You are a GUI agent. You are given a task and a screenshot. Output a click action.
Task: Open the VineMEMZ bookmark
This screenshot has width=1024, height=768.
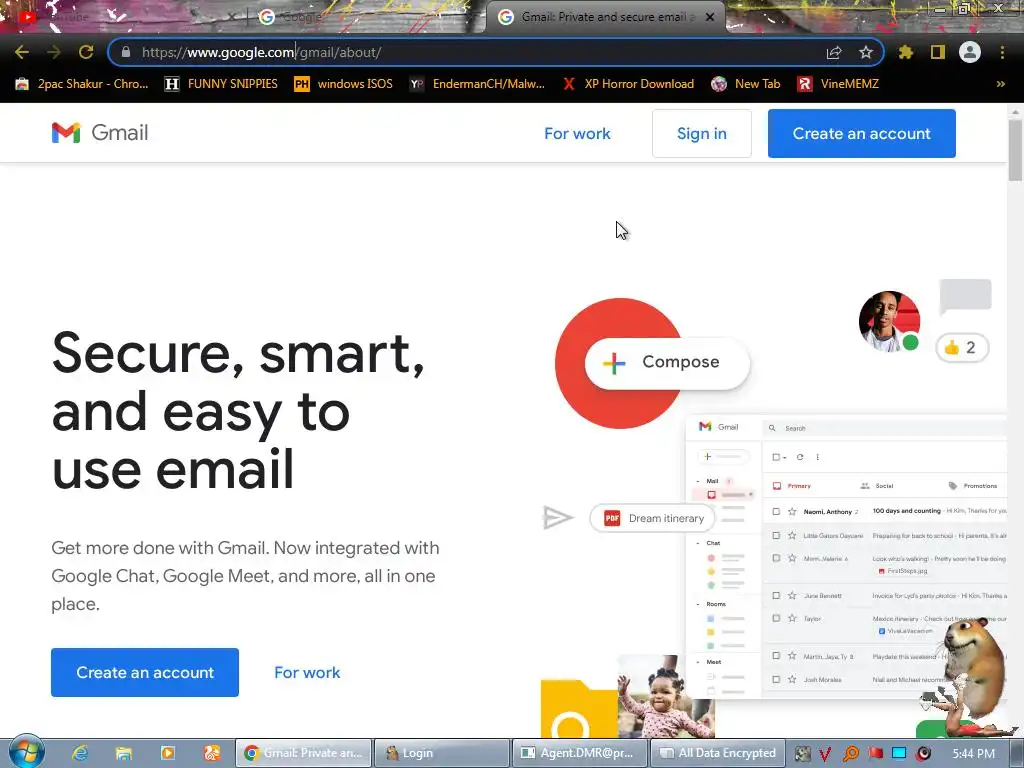(838, 84)
